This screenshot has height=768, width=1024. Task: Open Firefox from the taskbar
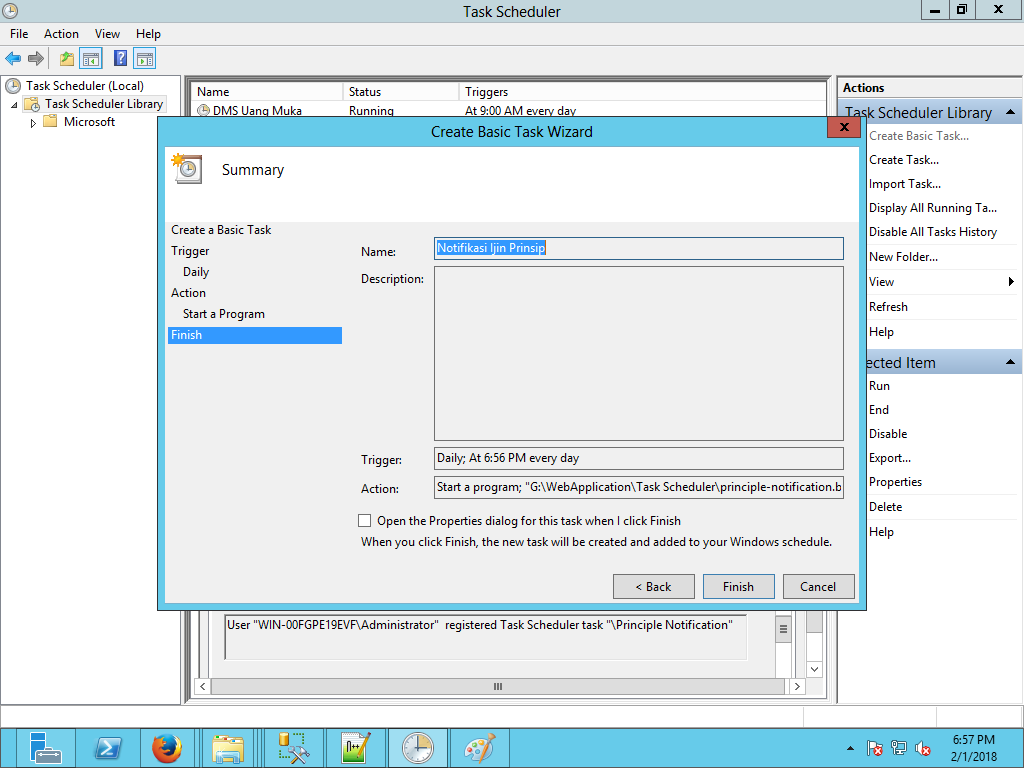[x=167, y=747]
